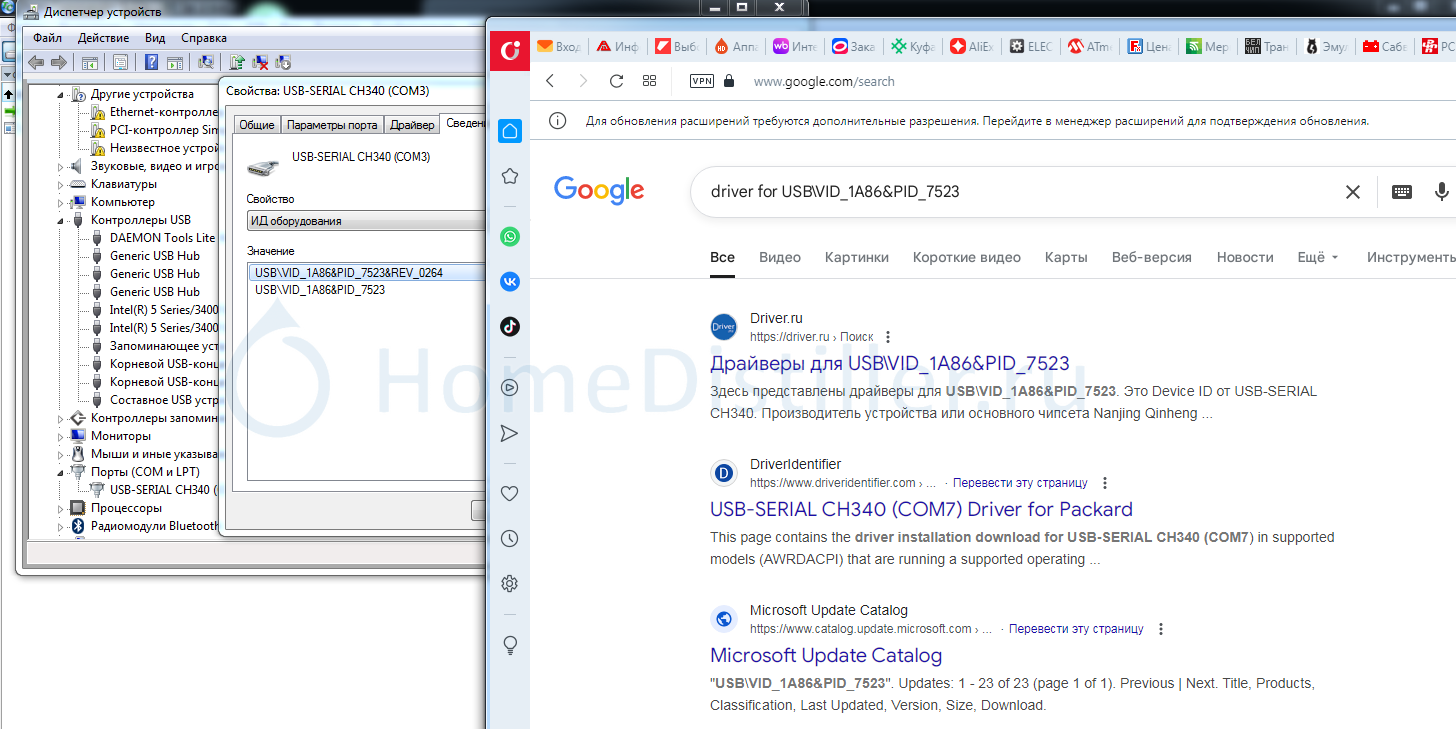Reload the Google search page

tap(616, 81)
